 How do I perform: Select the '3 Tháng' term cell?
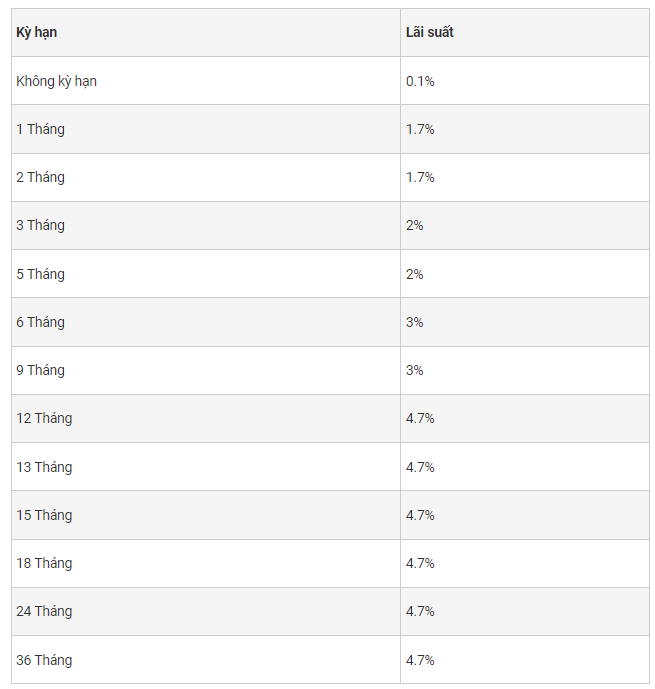coord(206,225)
